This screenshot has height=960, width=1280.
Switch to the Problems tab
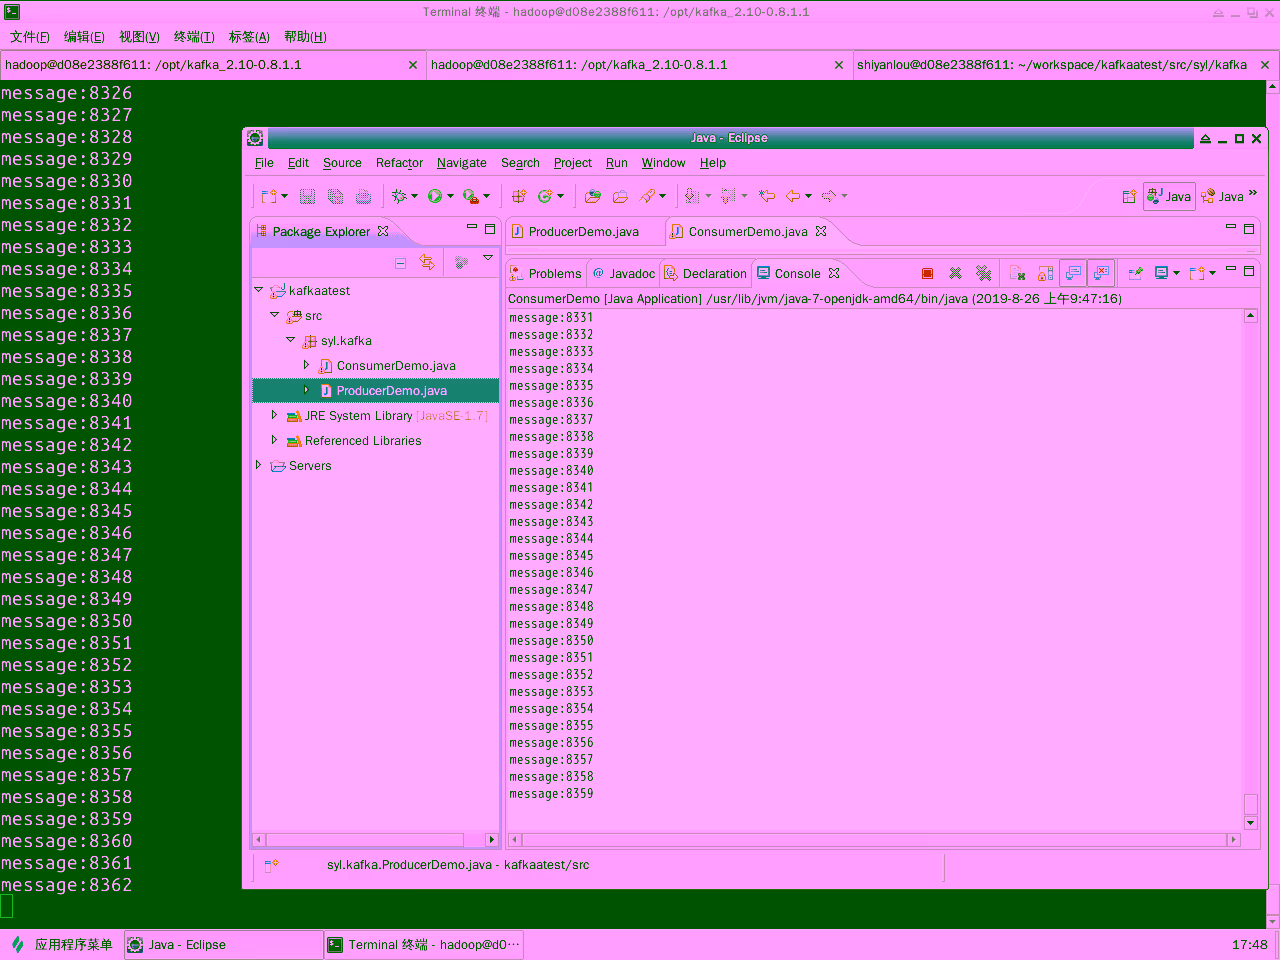click(x=546, y=273)
